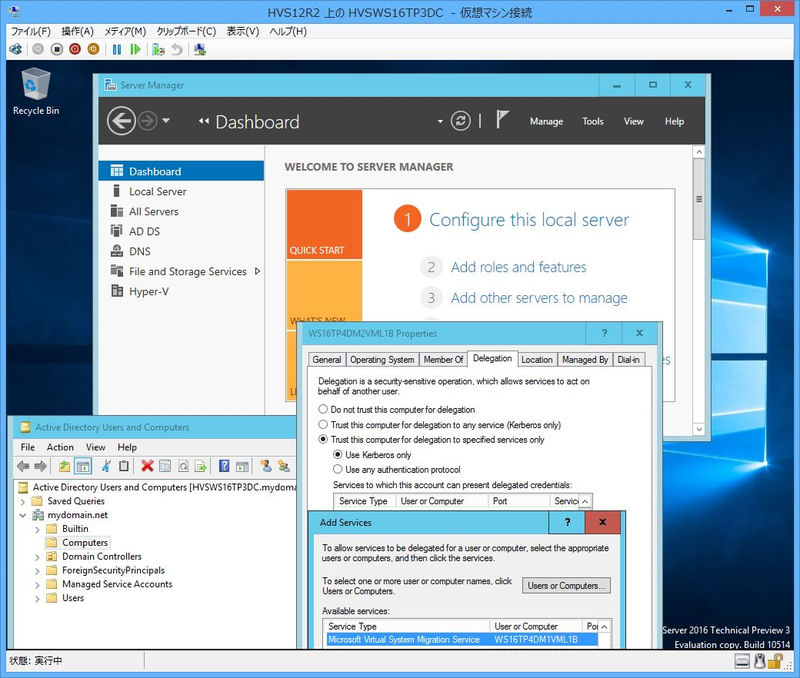Click the Ctrl+Alt+Del icon in VM toolbar

[16, 49]
